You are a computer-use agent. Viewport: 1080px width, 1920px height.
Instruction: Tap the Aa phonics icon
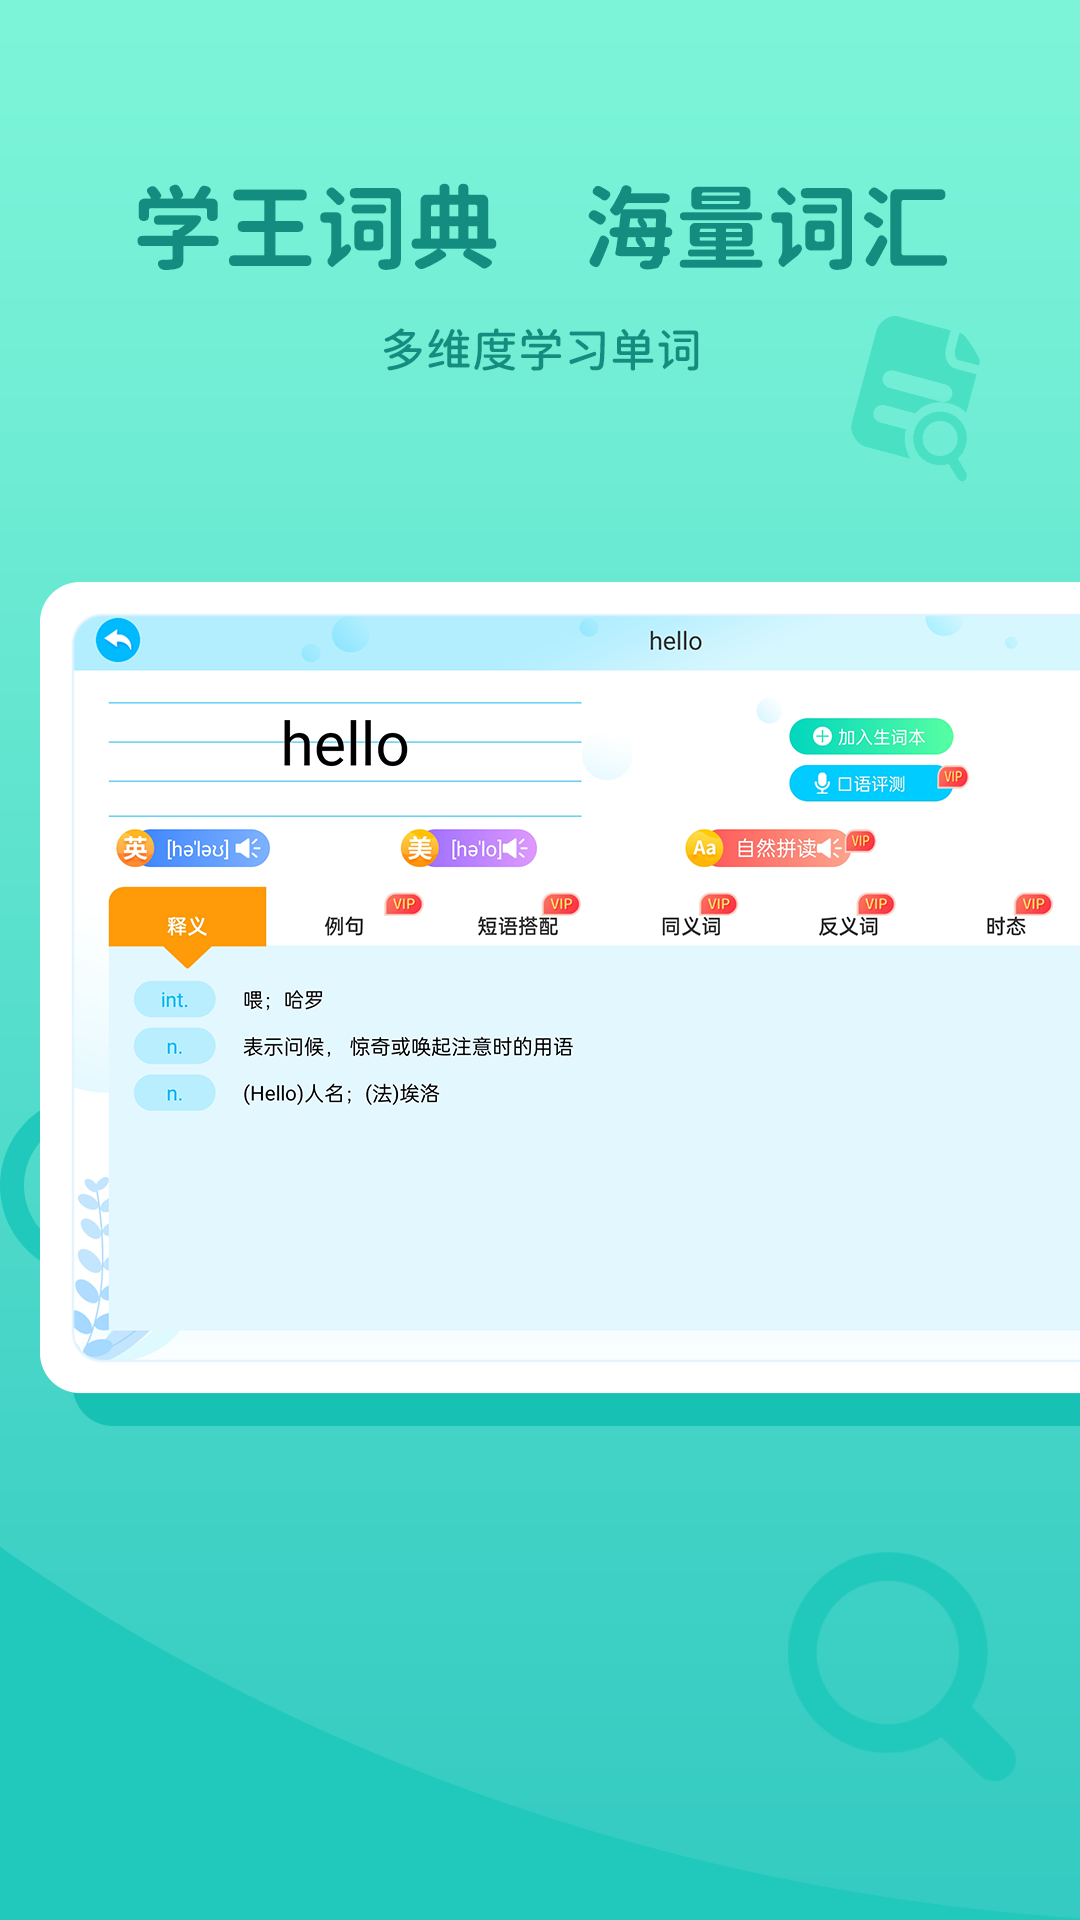coord(704,848)
